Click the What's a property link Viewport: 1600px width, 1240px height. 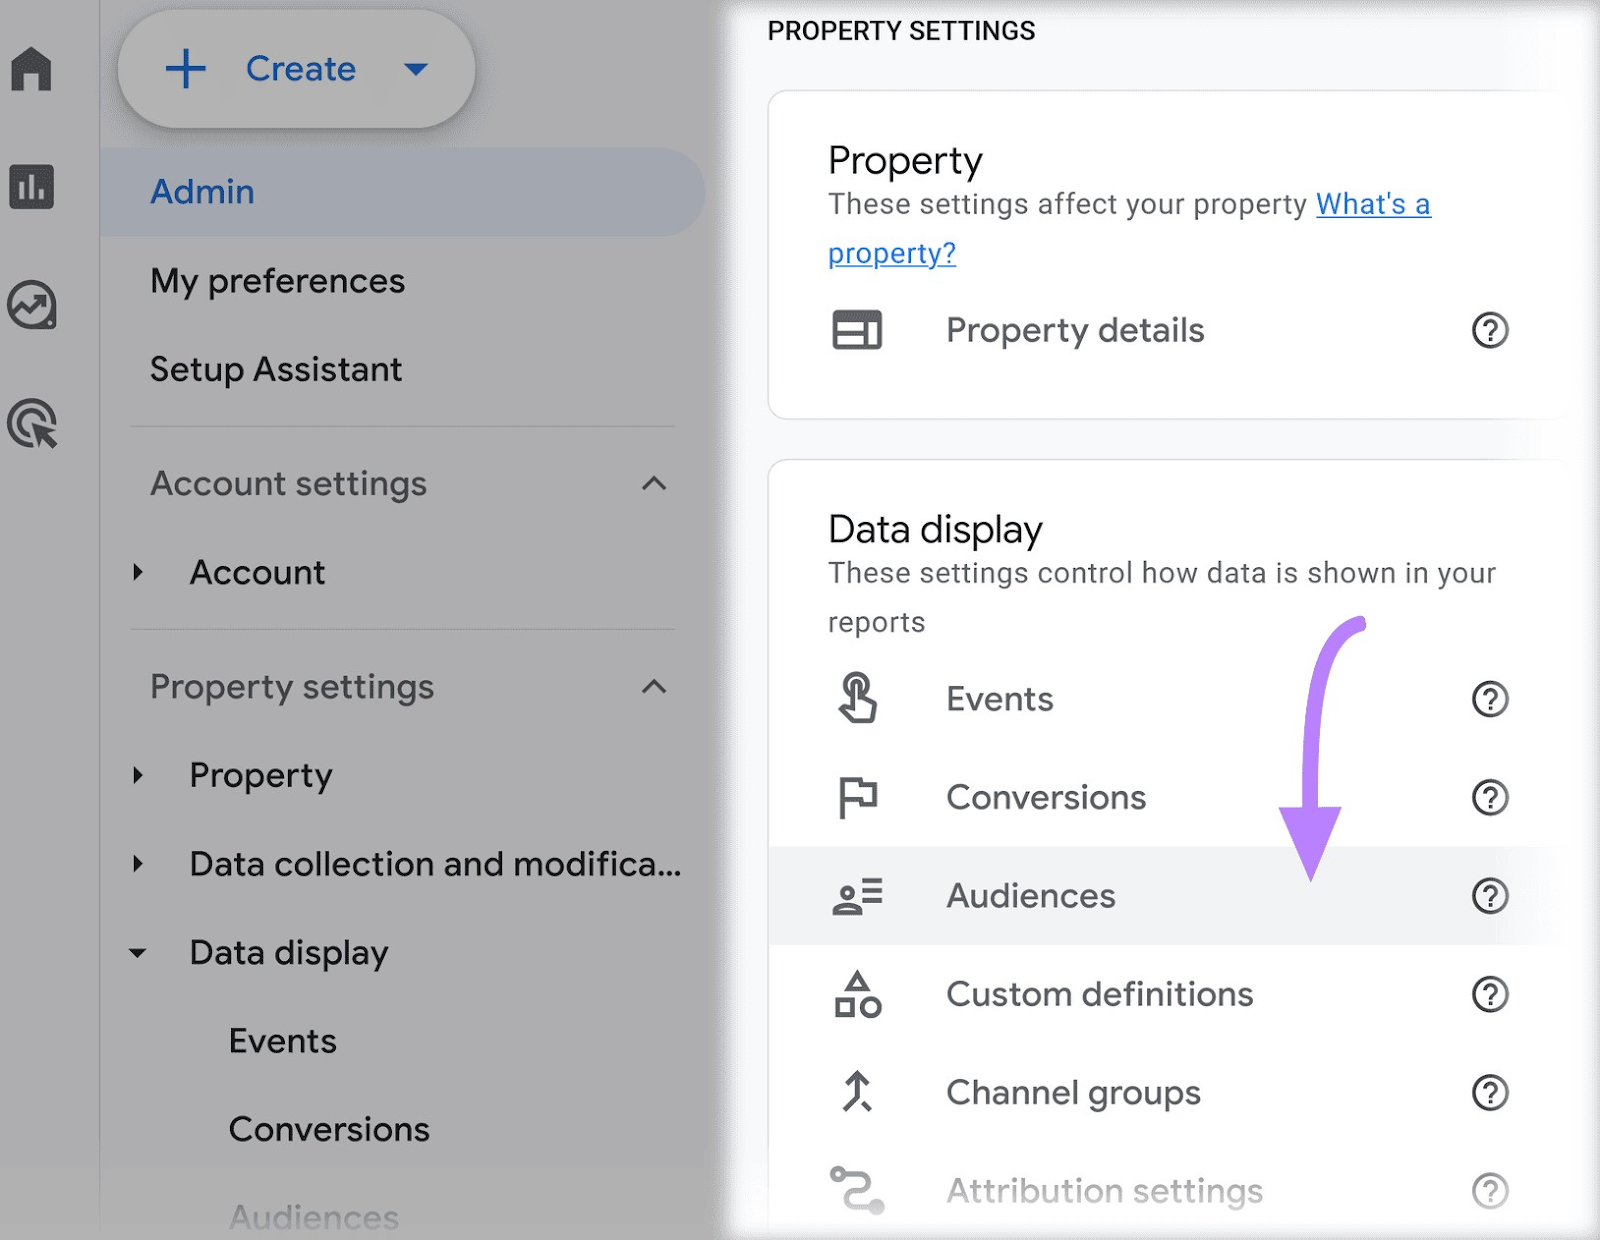1372,204
